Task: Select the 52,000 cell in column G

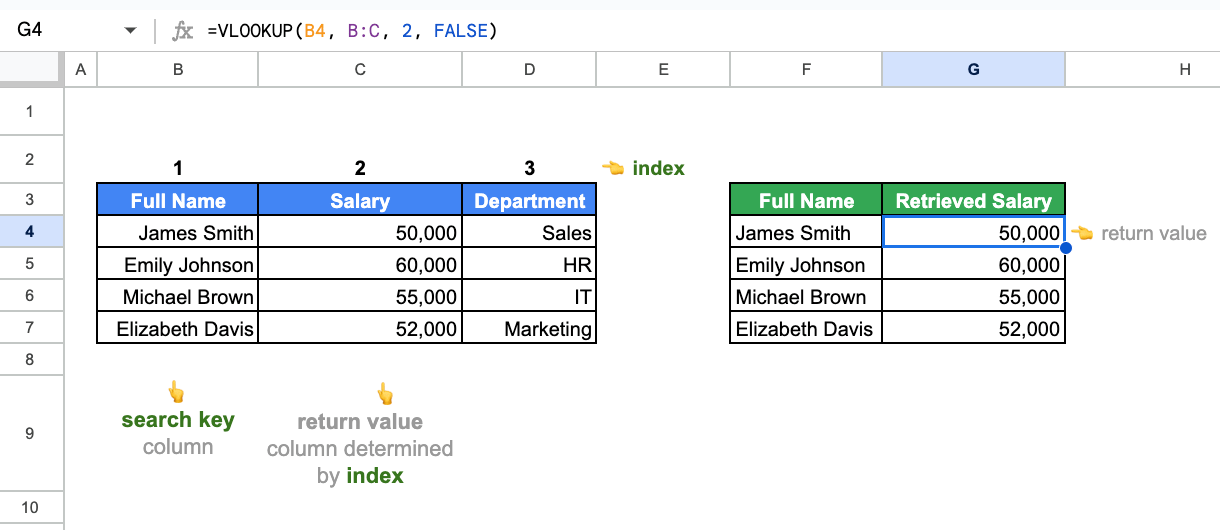Action: (974, 328)
